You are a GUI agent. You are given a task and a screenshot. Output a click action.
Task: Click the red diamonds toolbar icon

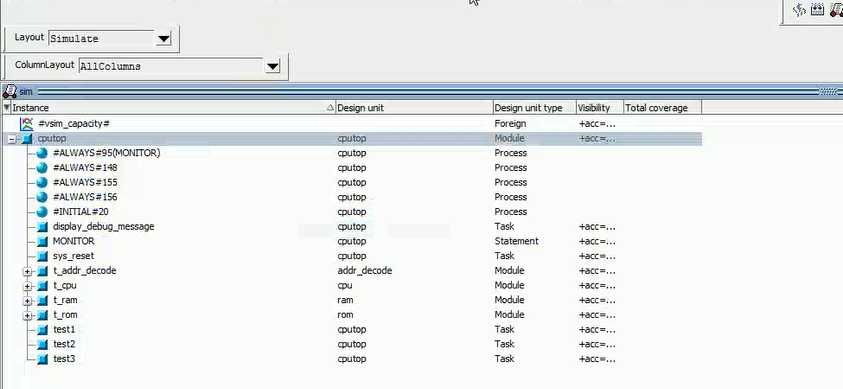pos(836,9)
